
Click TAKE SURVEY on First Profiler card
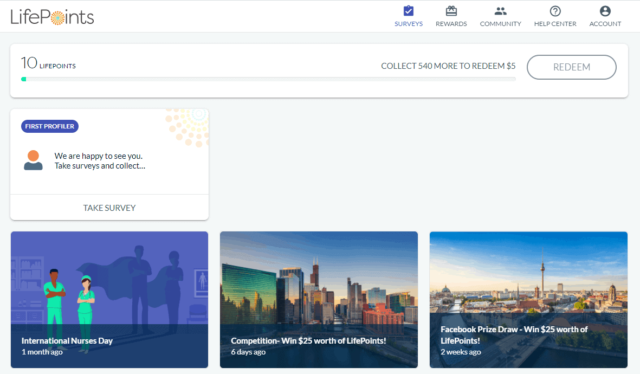[x=109, y=208]
